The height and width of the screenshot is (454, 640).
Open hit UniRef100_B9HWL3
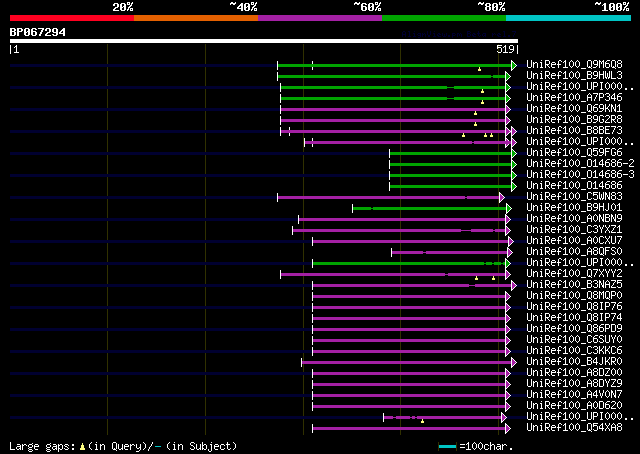pos(574,76)
